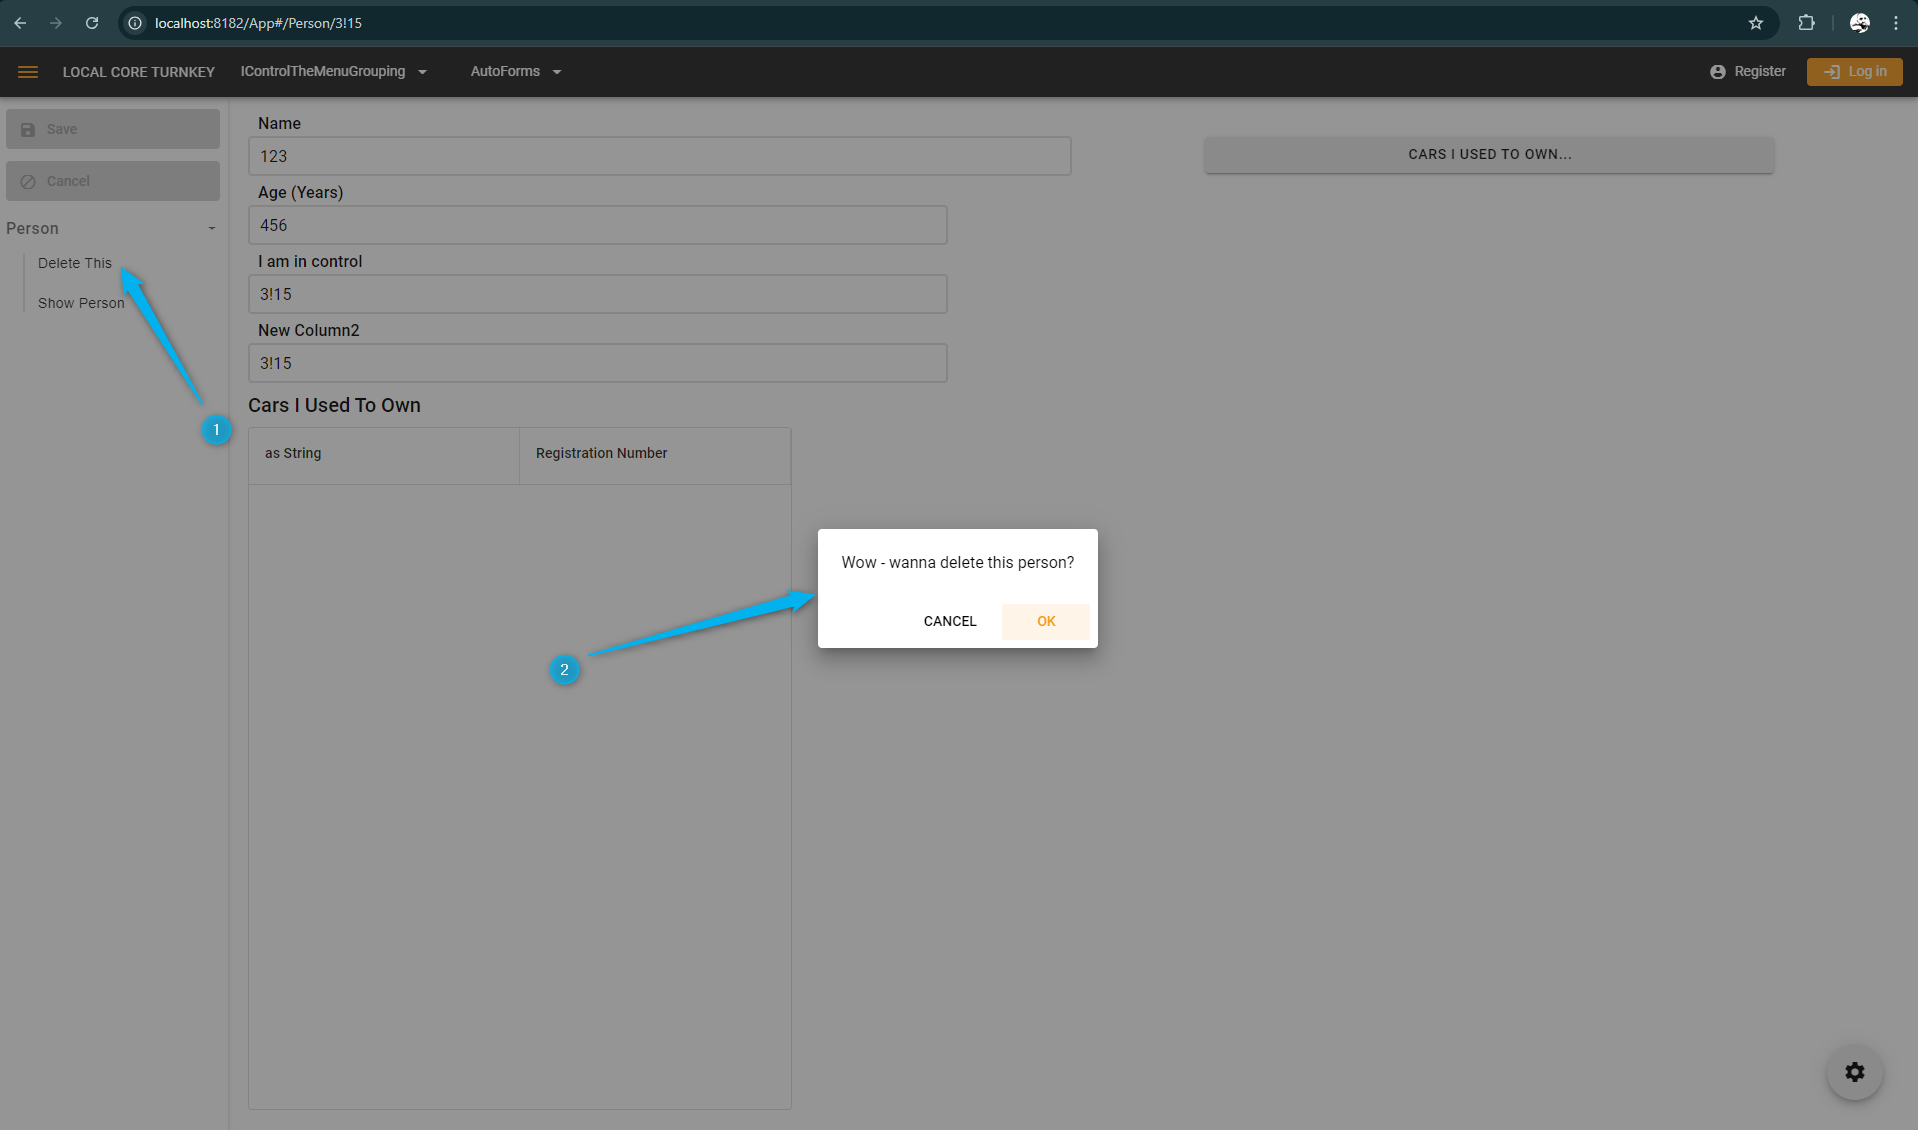Click CANCEL in the delete dialog
The image size is (1918, 1130).
[x=949, y=621]
